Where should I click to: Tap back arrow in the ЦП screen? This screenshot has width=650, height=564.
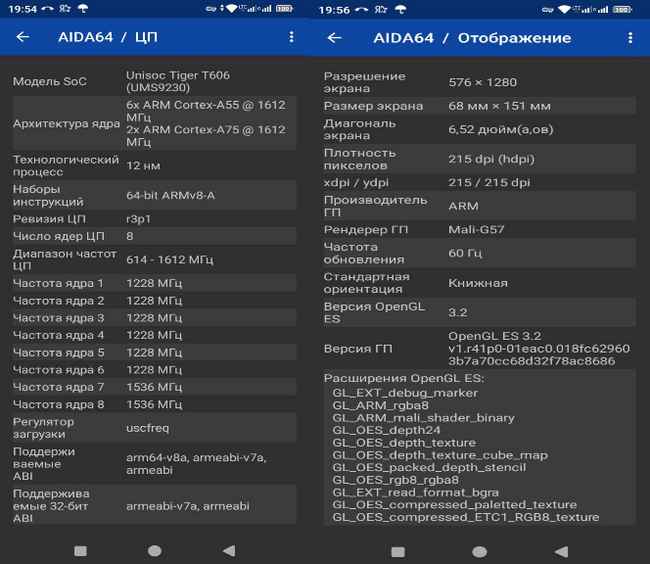[23, 37]
